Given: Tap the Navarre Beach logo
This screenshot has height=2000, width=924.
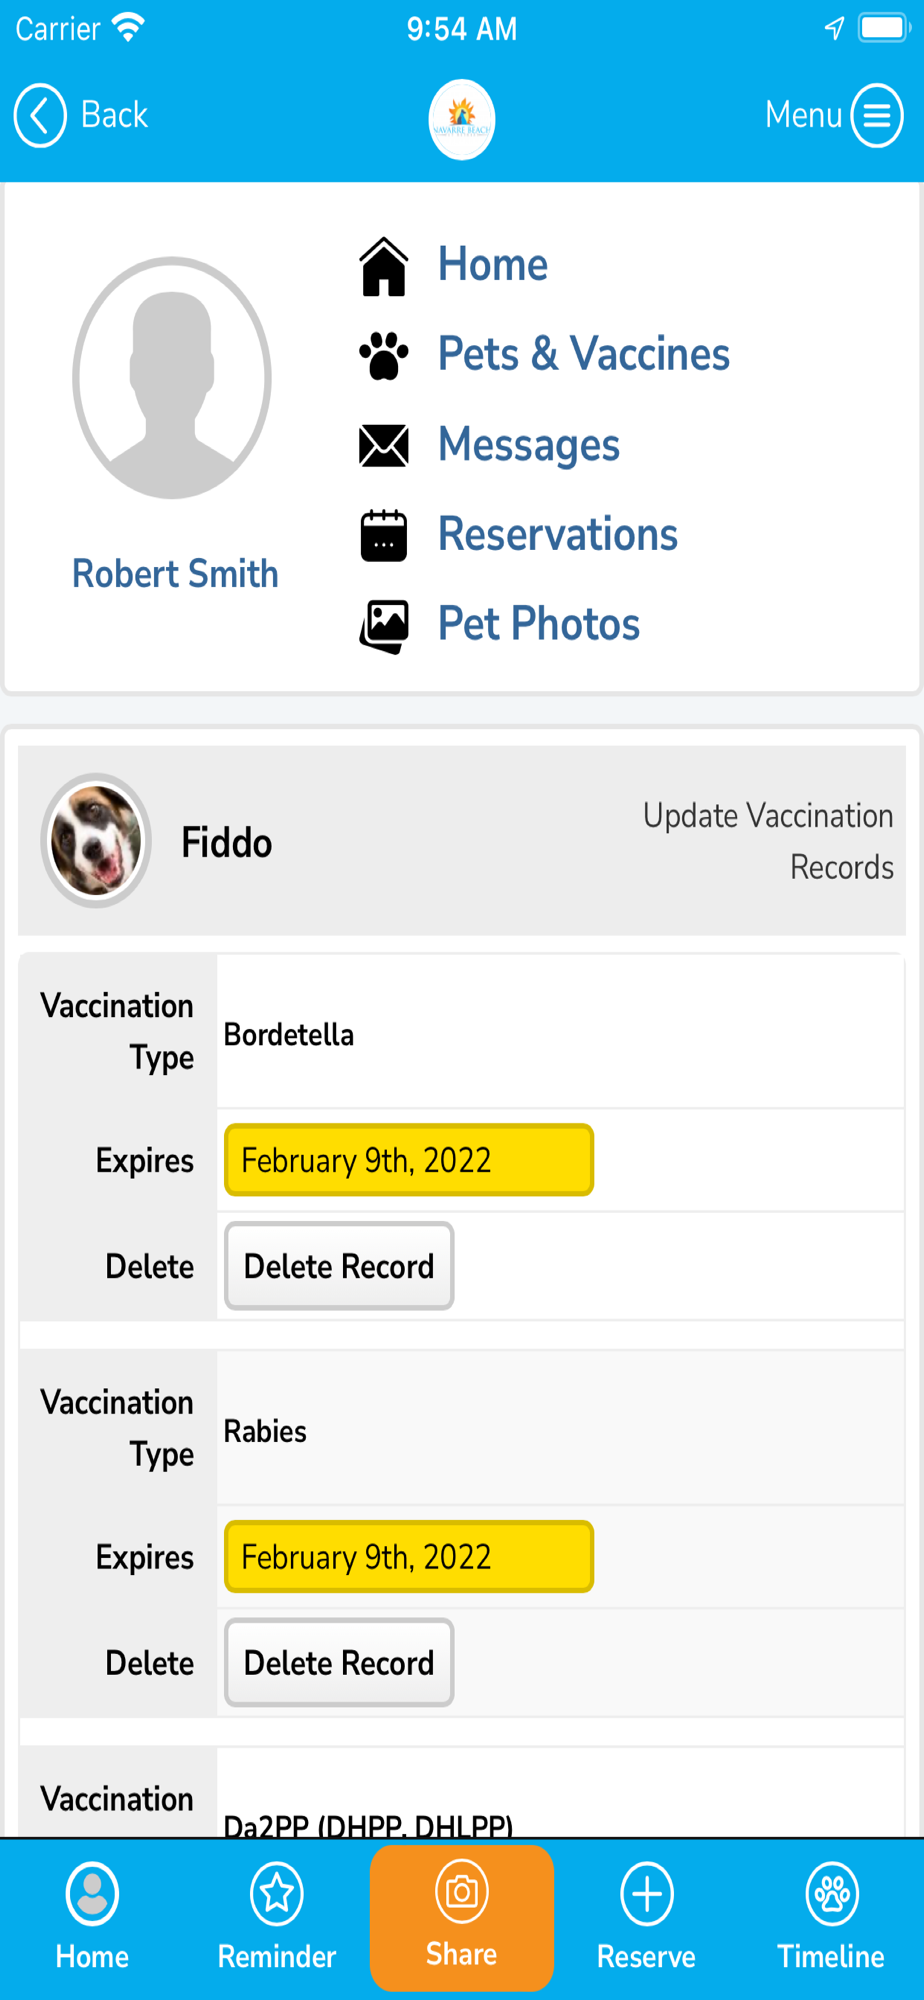Looking at the screenshot, I should tap(462, 119).
